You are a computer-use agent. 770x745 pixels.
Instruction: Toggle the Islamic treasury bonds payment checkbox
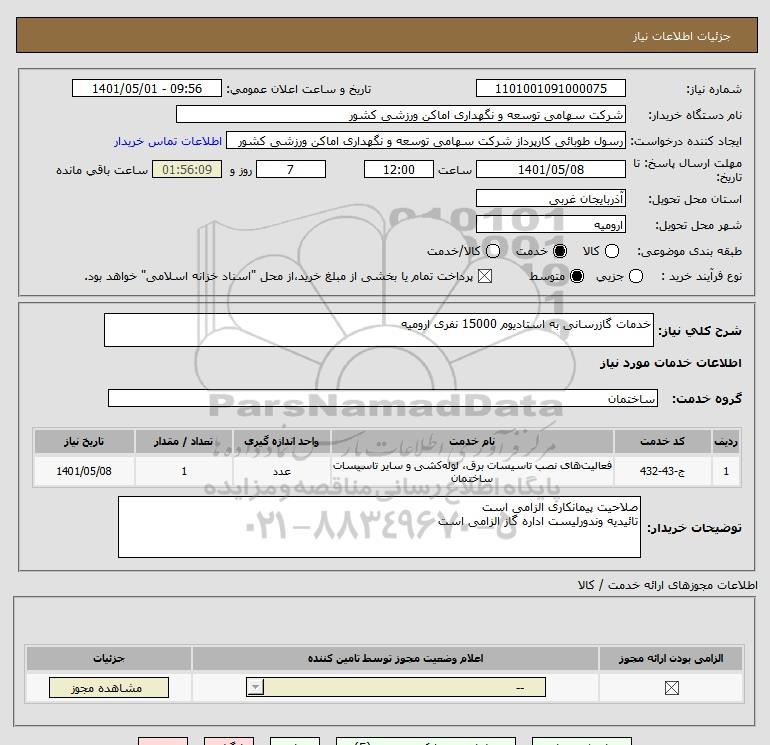(x=485, y=276)
